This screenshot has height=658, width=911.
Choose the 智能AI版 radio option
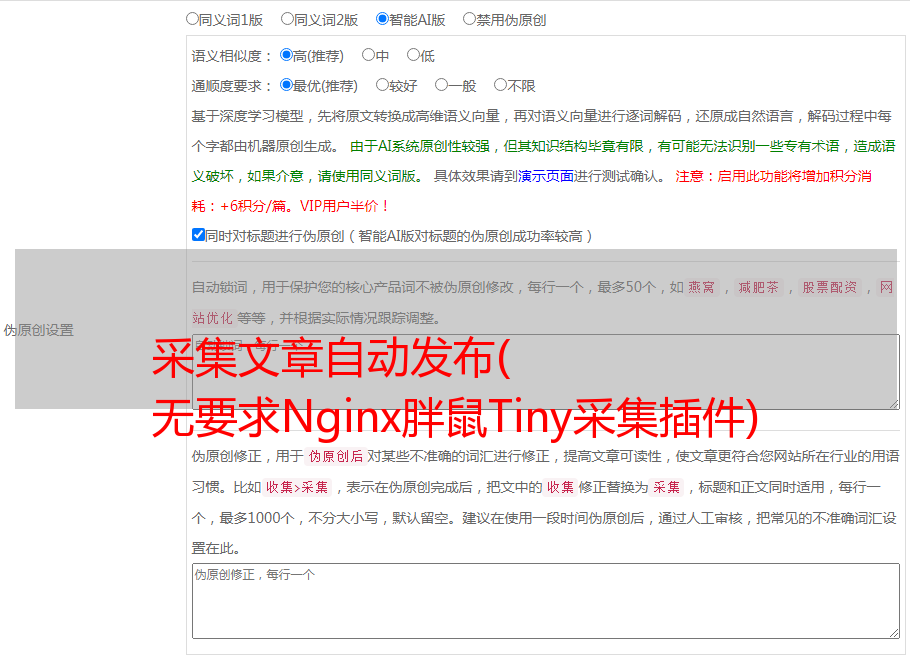382,19
